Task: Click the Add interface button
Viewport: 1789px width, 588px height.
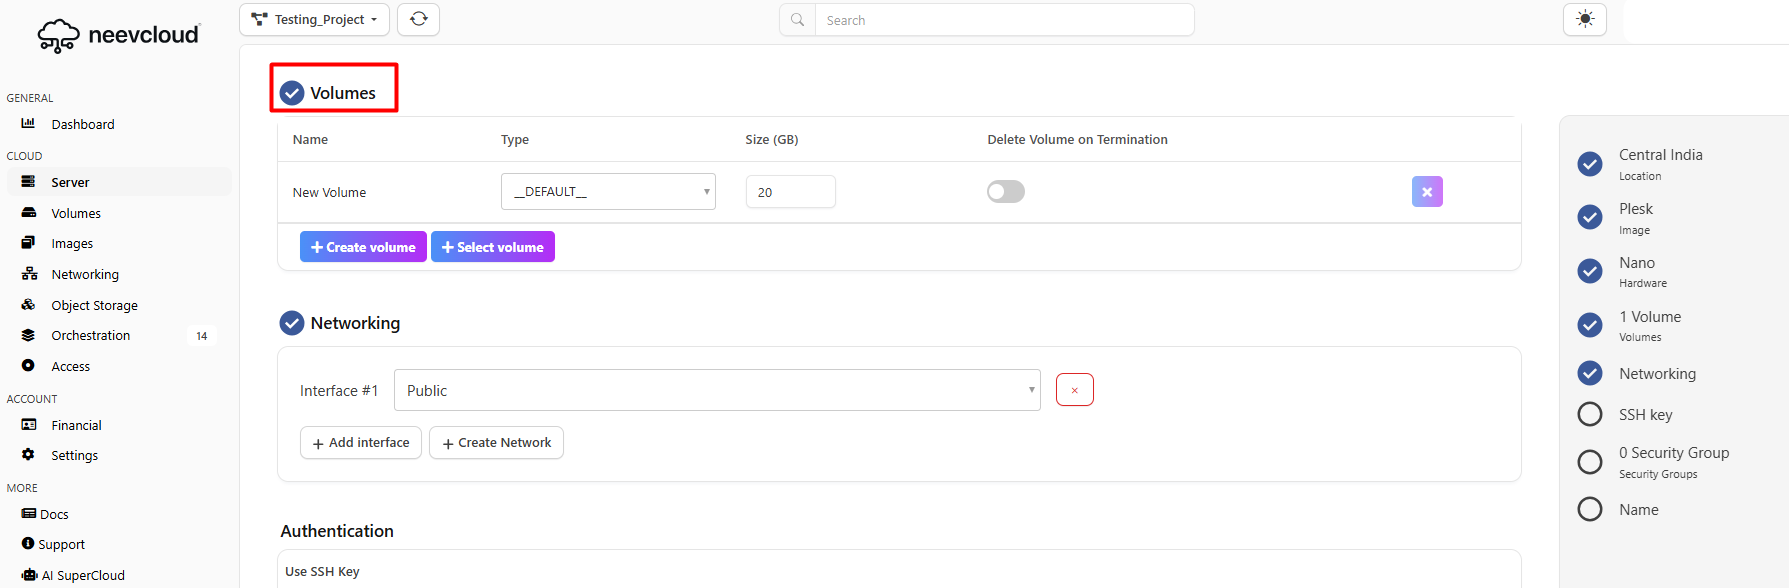Action: pyautogui.click(x=360, y=443)
